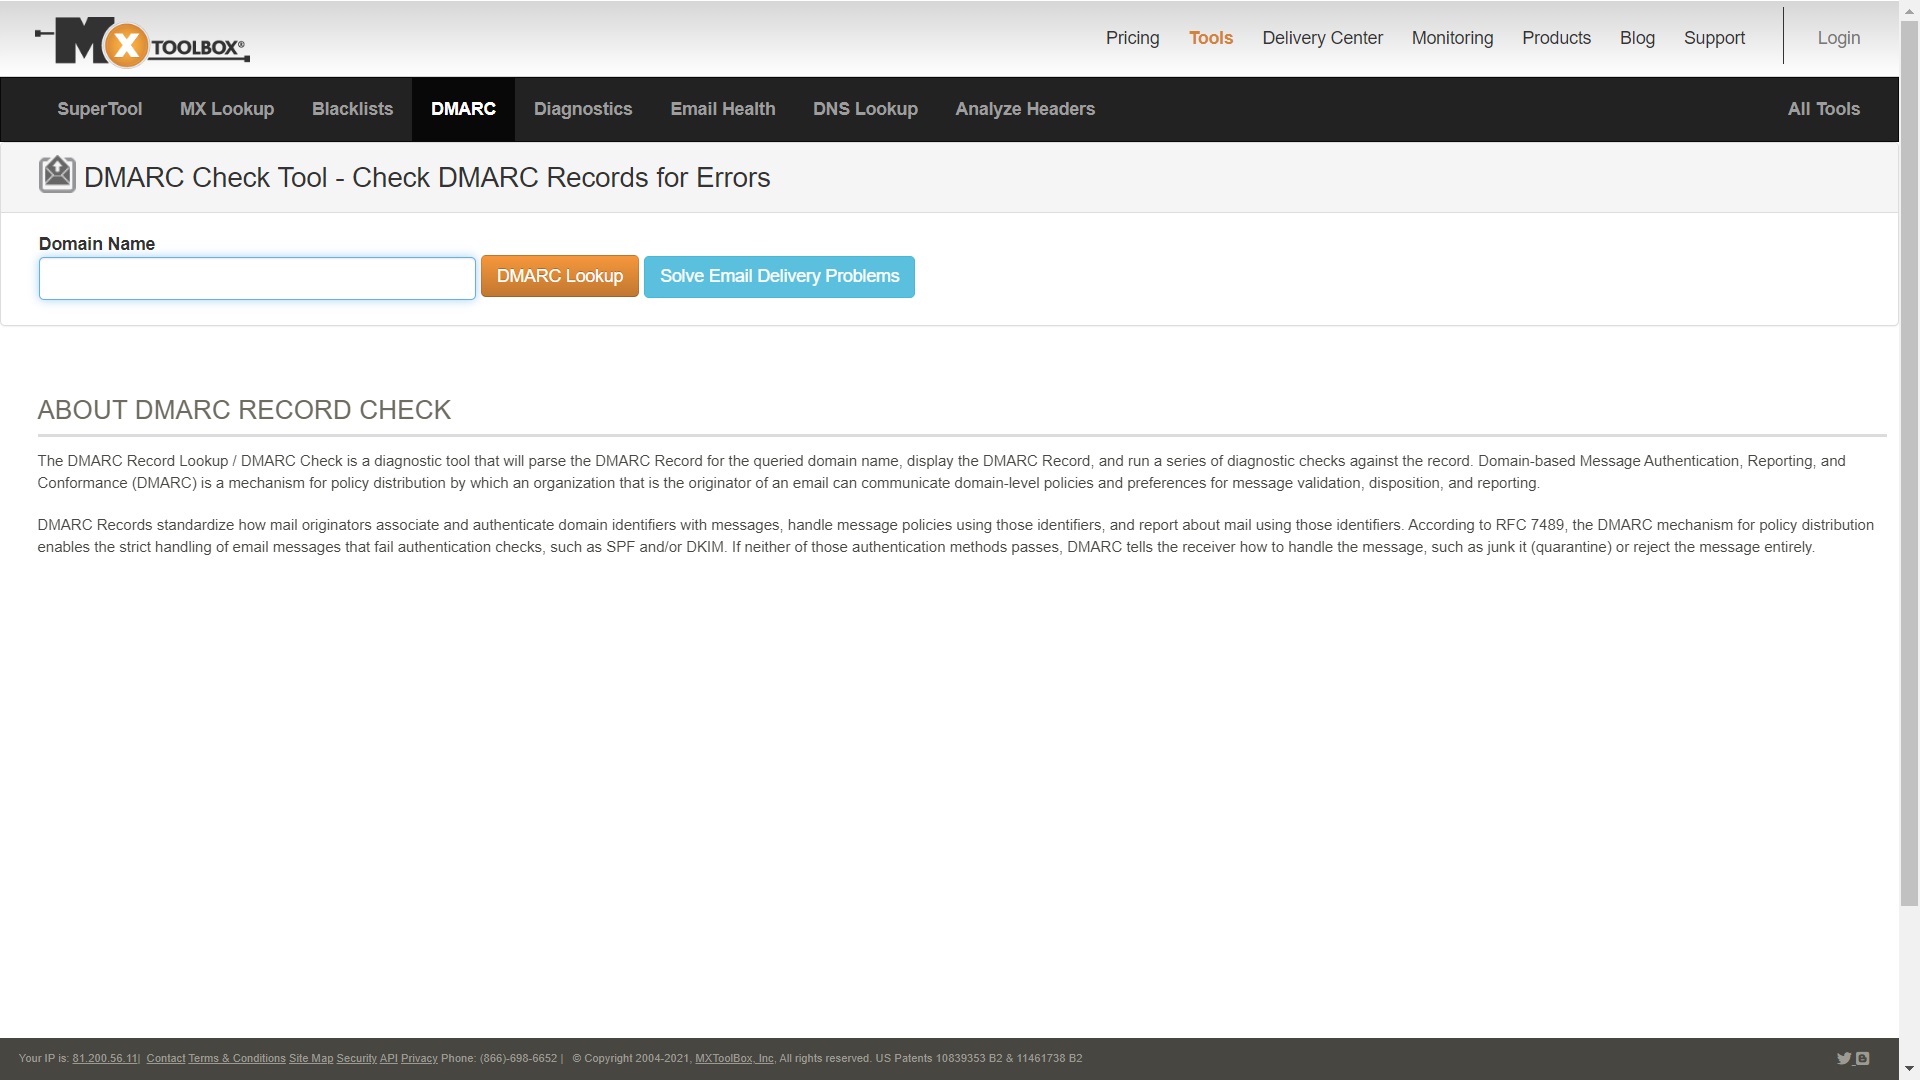Click the DMARC envelope icon beside the heading
This screenshot has width=1920, height=1080.
point(57,175)
